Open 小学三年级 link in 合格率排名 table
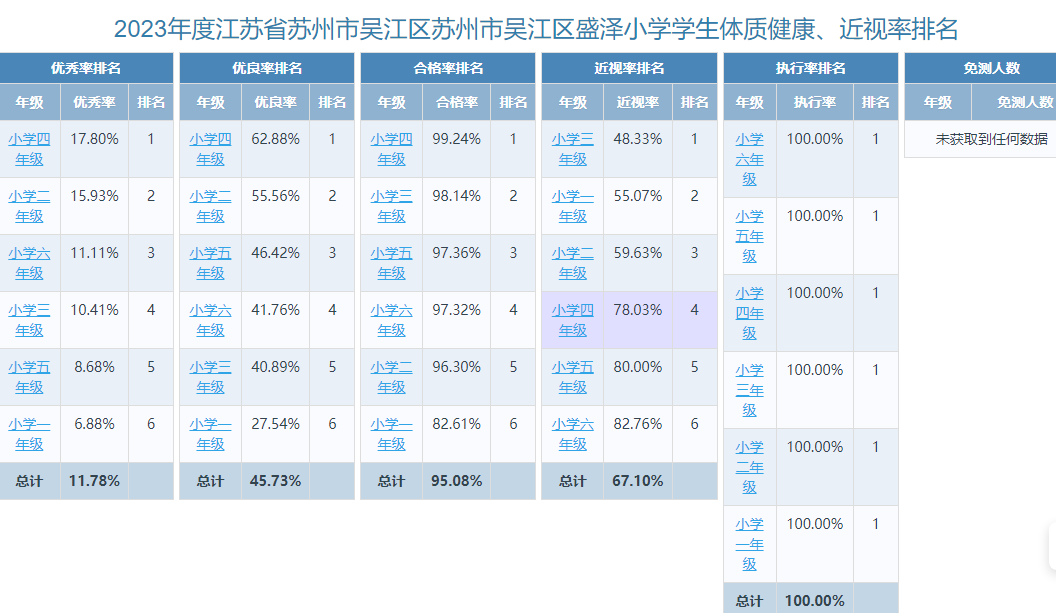 [x=391, y=206]
